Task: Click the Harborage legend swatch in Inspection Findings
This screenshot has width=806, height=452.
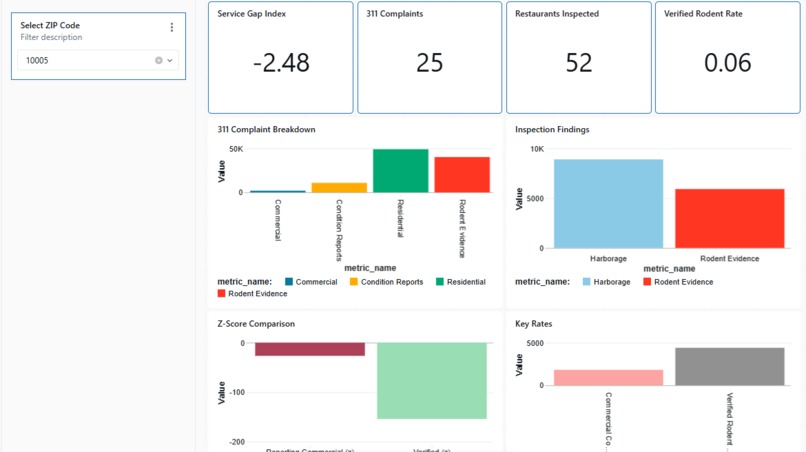Action: point(587,282)
